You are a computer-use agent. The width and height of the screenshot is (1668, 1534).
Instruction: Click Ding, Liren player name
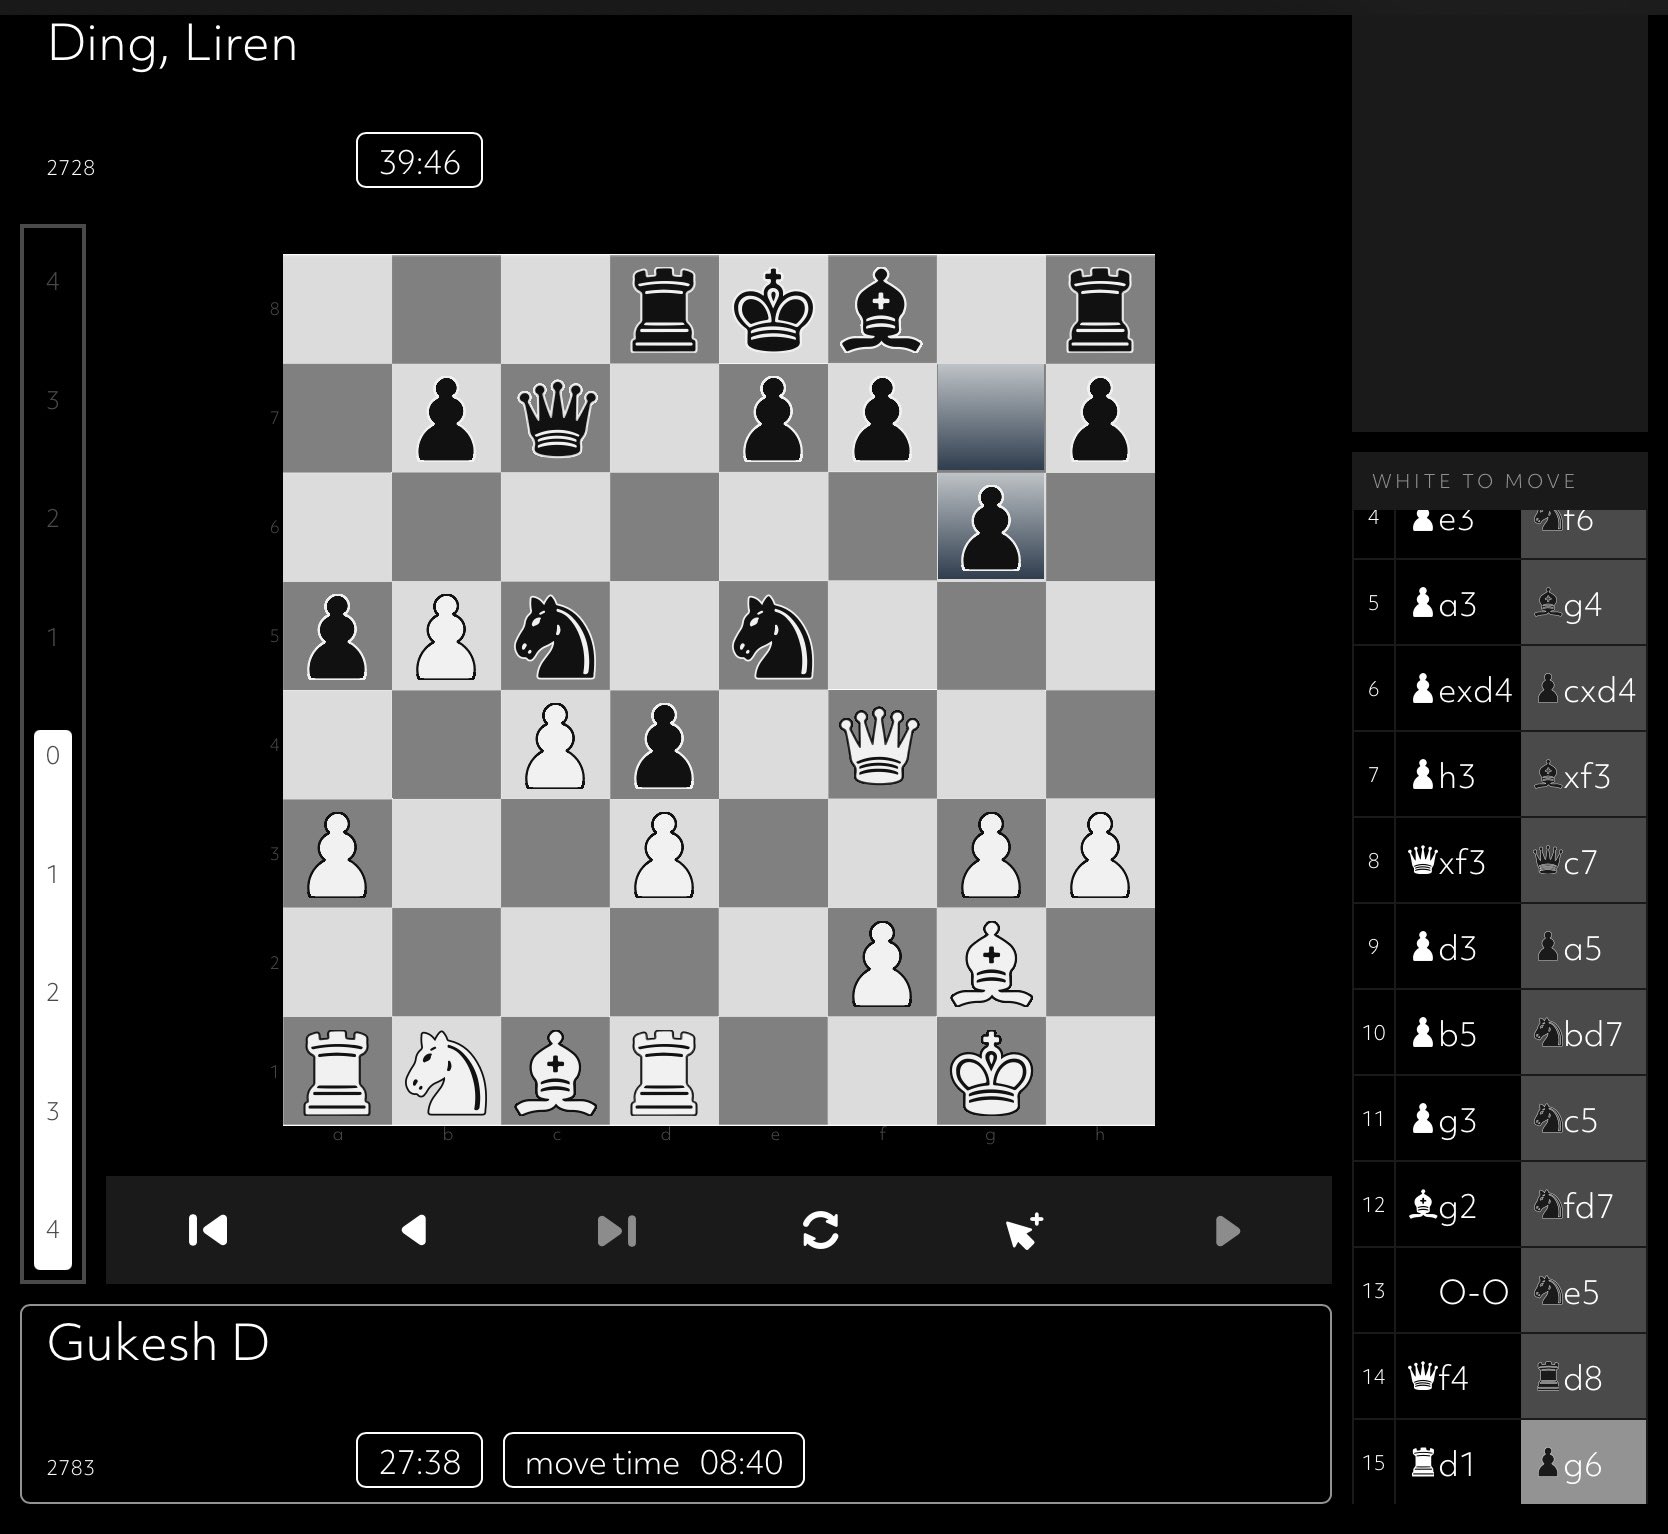[x=172, y=45]
